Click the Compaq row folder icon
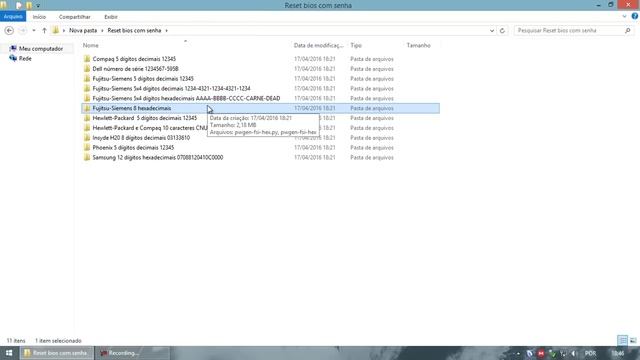The width and height of the screenshot is (640, 360). click(87, 59)
